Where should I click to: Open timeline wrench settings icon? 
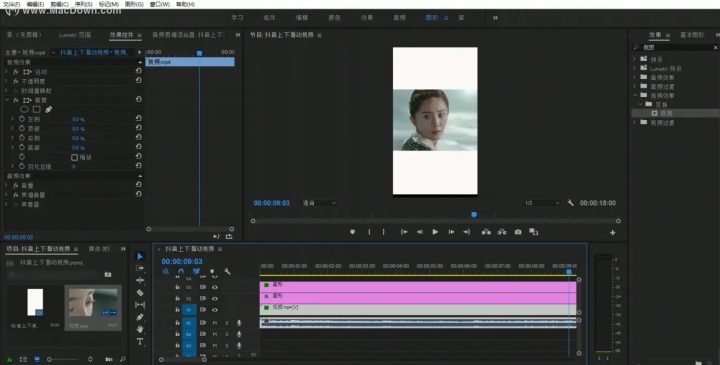[227, 271]
